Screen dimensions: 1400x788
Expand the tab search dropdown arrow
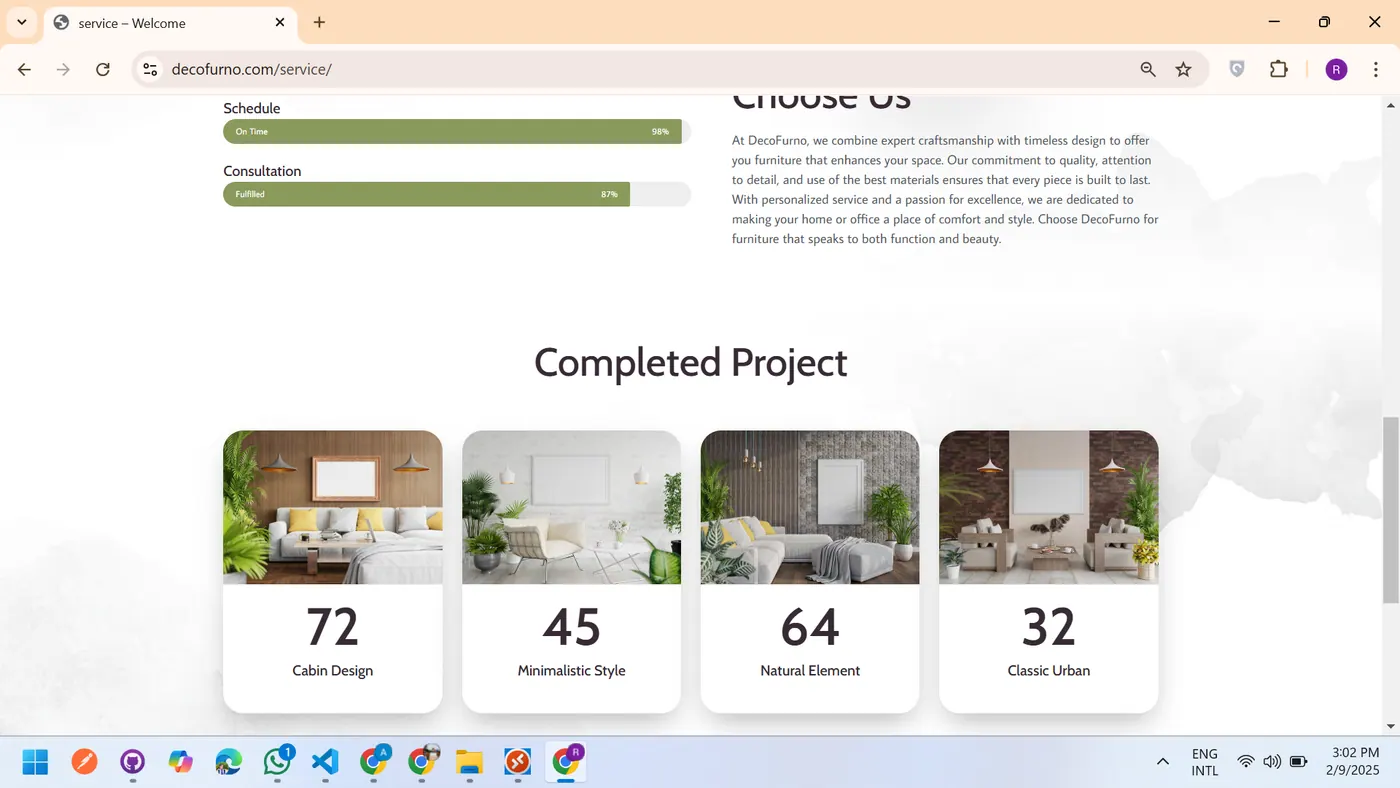tap(21, 22)
